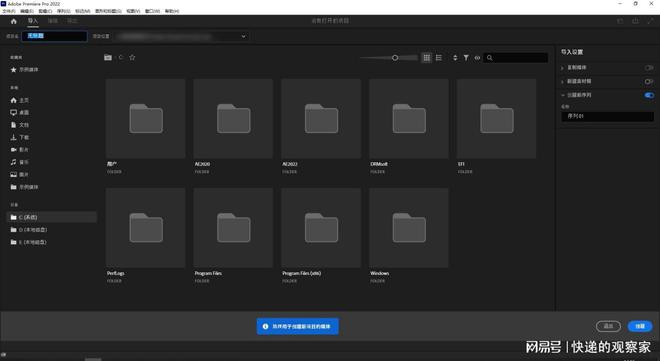Click the sequence name field 序列 01

pyautogui.click(x=607, y=116)
